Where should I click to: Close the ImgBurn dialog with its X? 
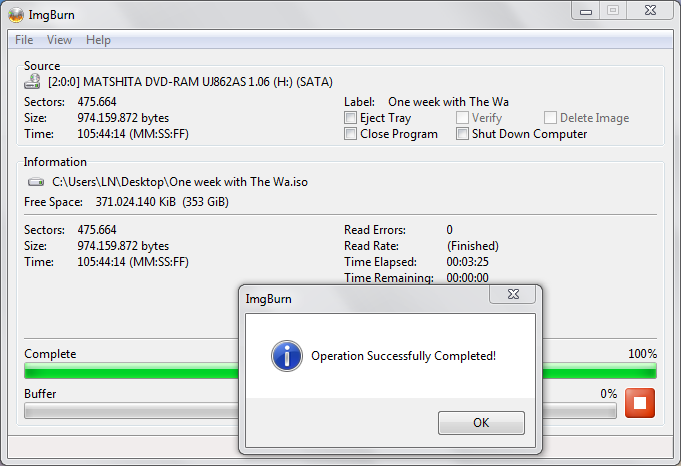pyautogui.click(x=513, y=294)
